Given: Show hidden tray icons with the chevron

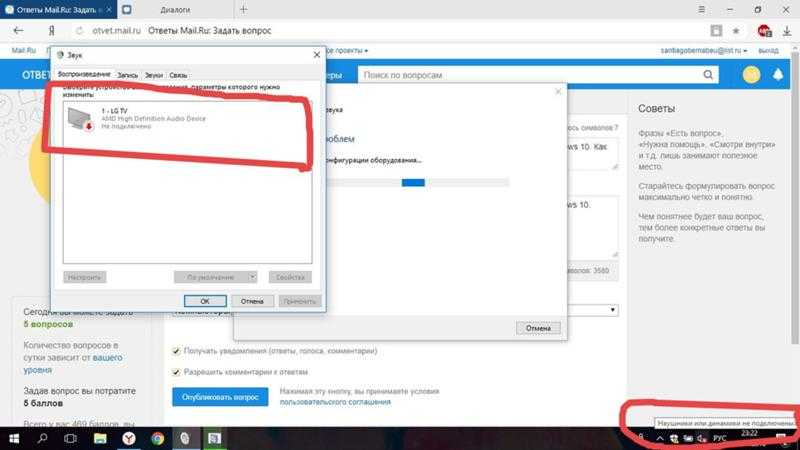Looking at the screenshot, I should click(660, 438).
